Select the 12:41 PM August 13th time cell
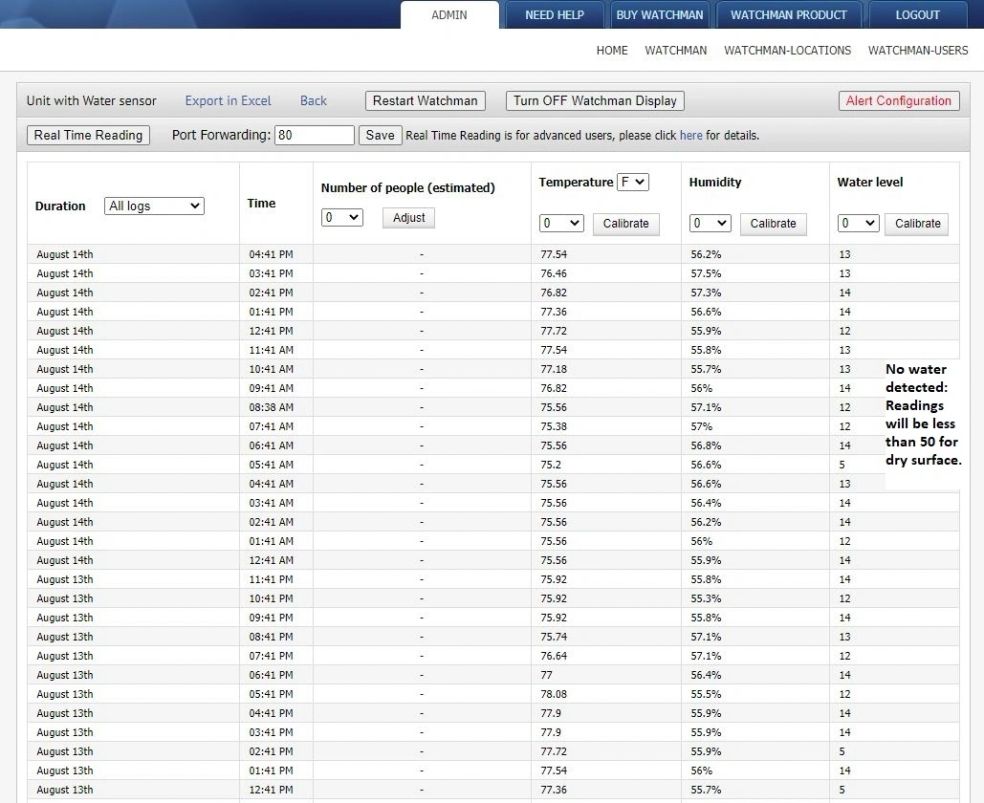The height and width of the screenshot is (803, 984). (271, 790)
